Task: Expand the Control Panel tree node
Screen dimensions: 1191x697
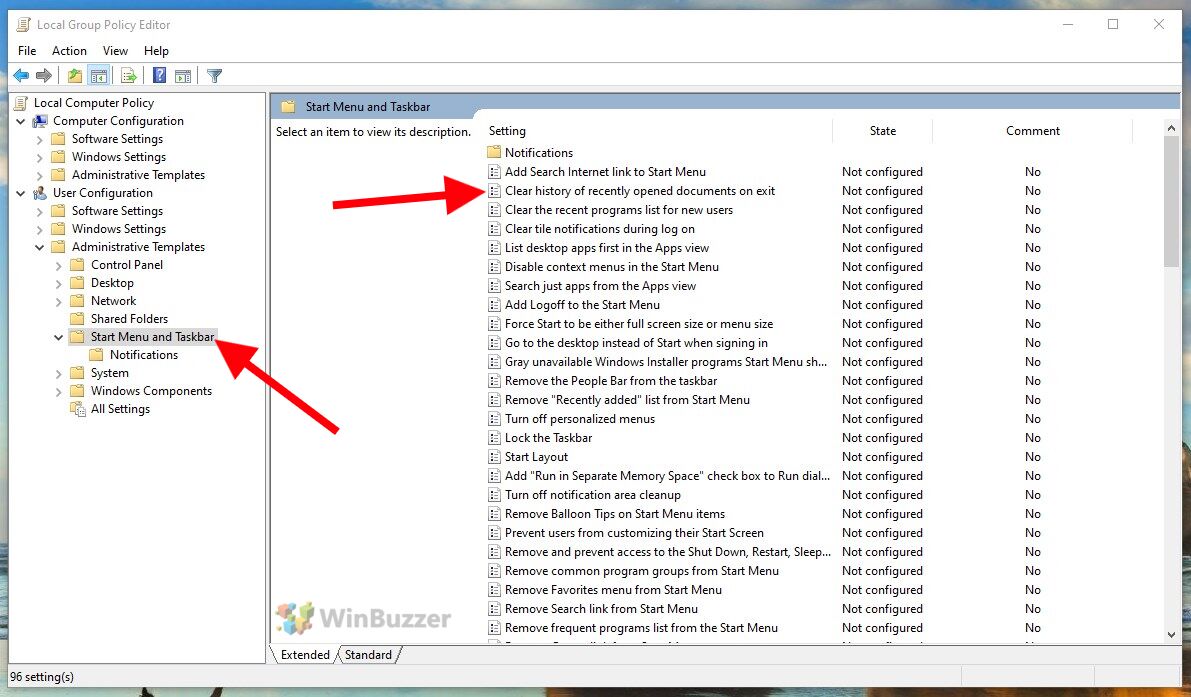Action: click(58, 265)
